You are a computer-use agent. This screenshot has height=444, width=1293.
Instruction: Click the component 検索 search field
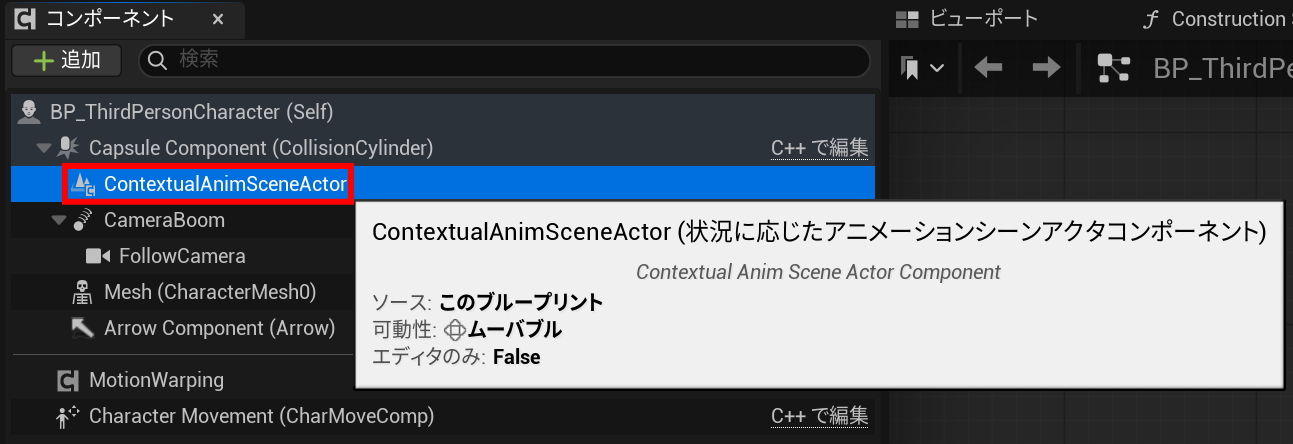505,60
